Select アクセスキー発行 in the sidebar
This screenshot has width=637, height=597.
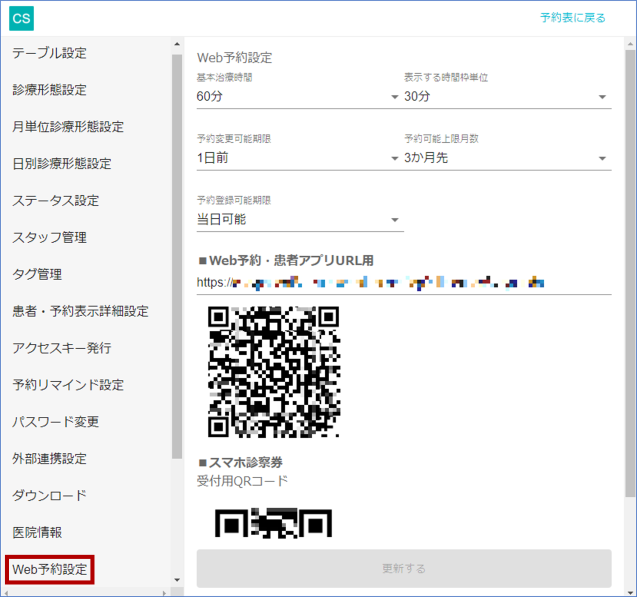coord(62,348)
